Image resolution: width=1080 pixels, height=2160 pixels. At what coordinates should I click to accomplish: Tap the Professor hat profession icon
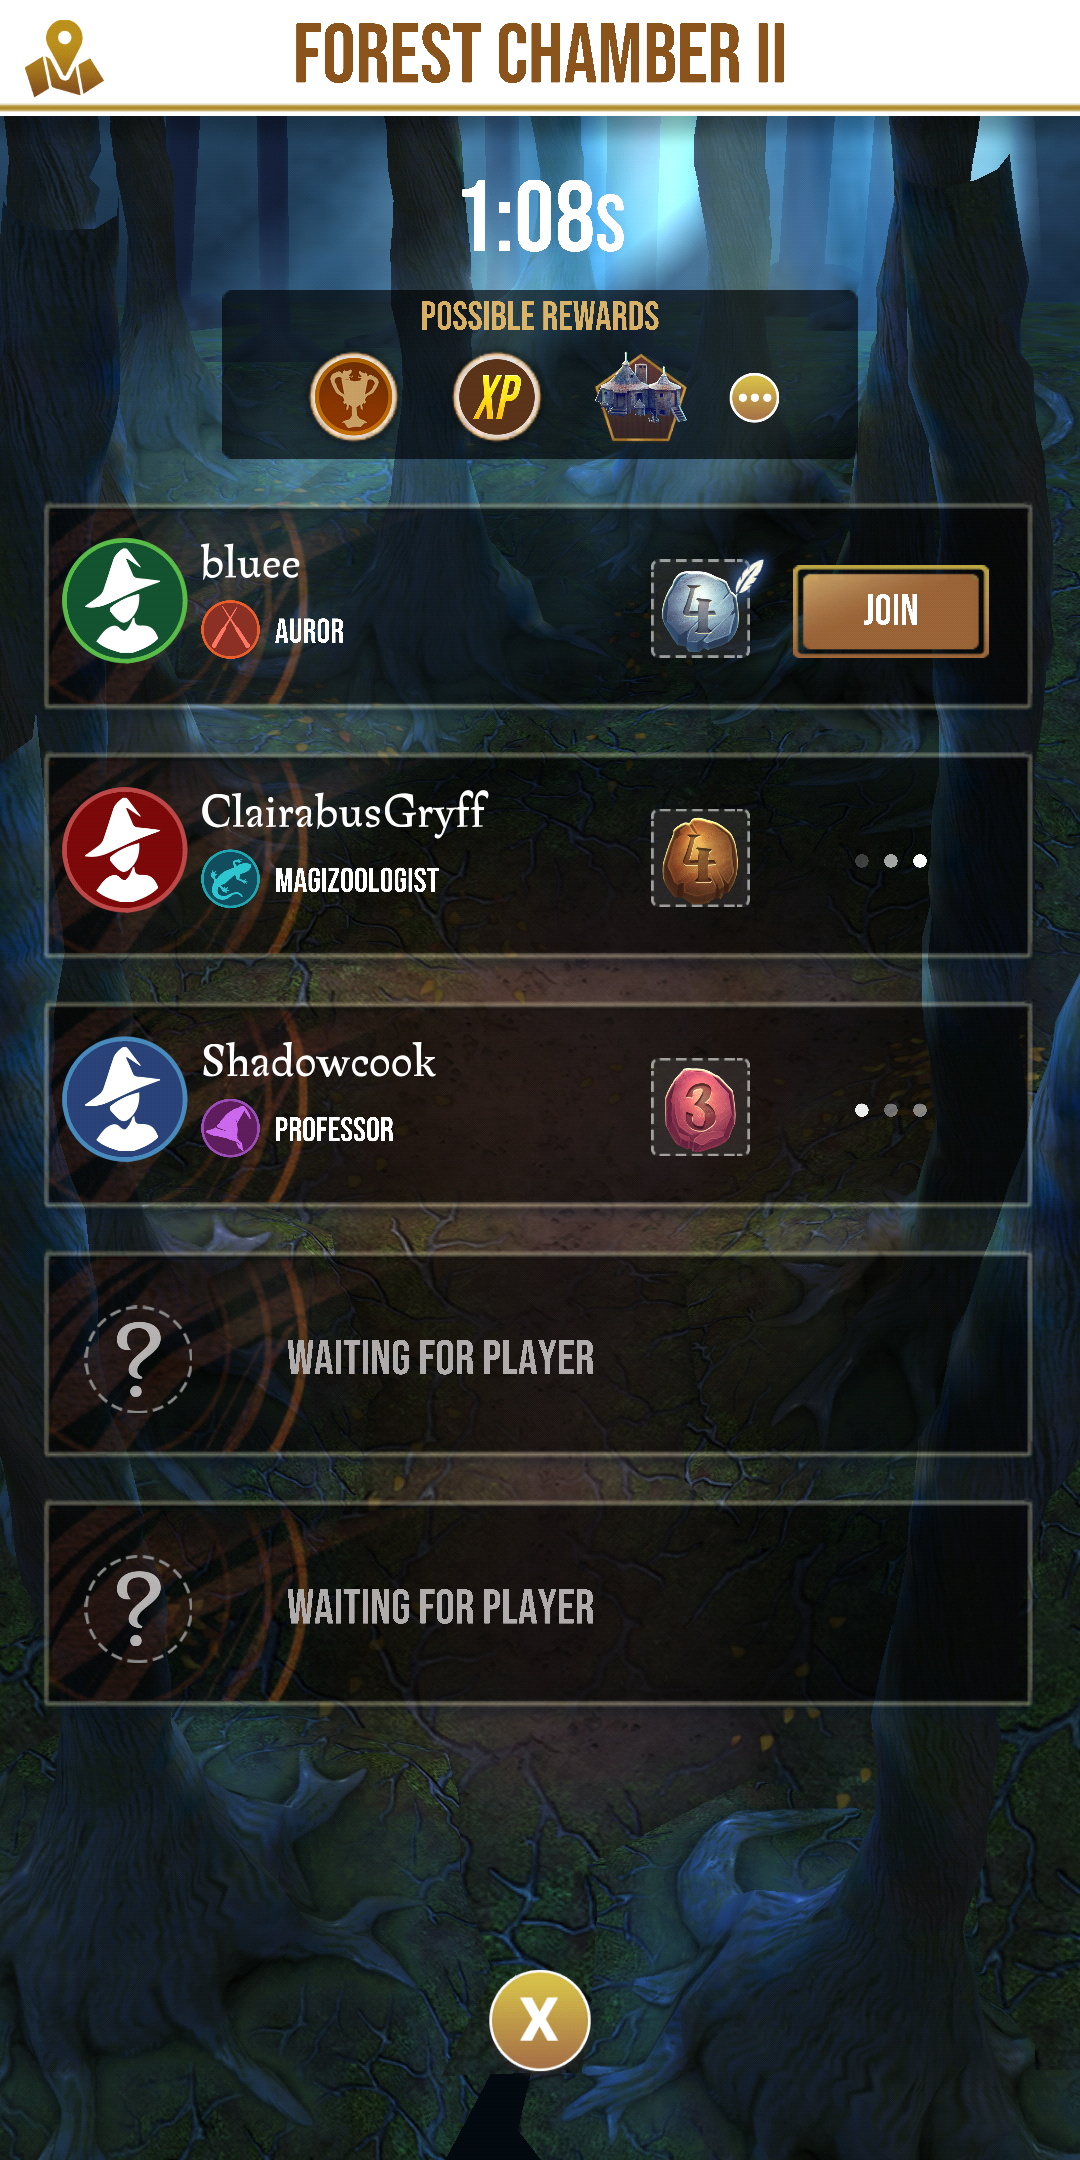point(230,1128)
